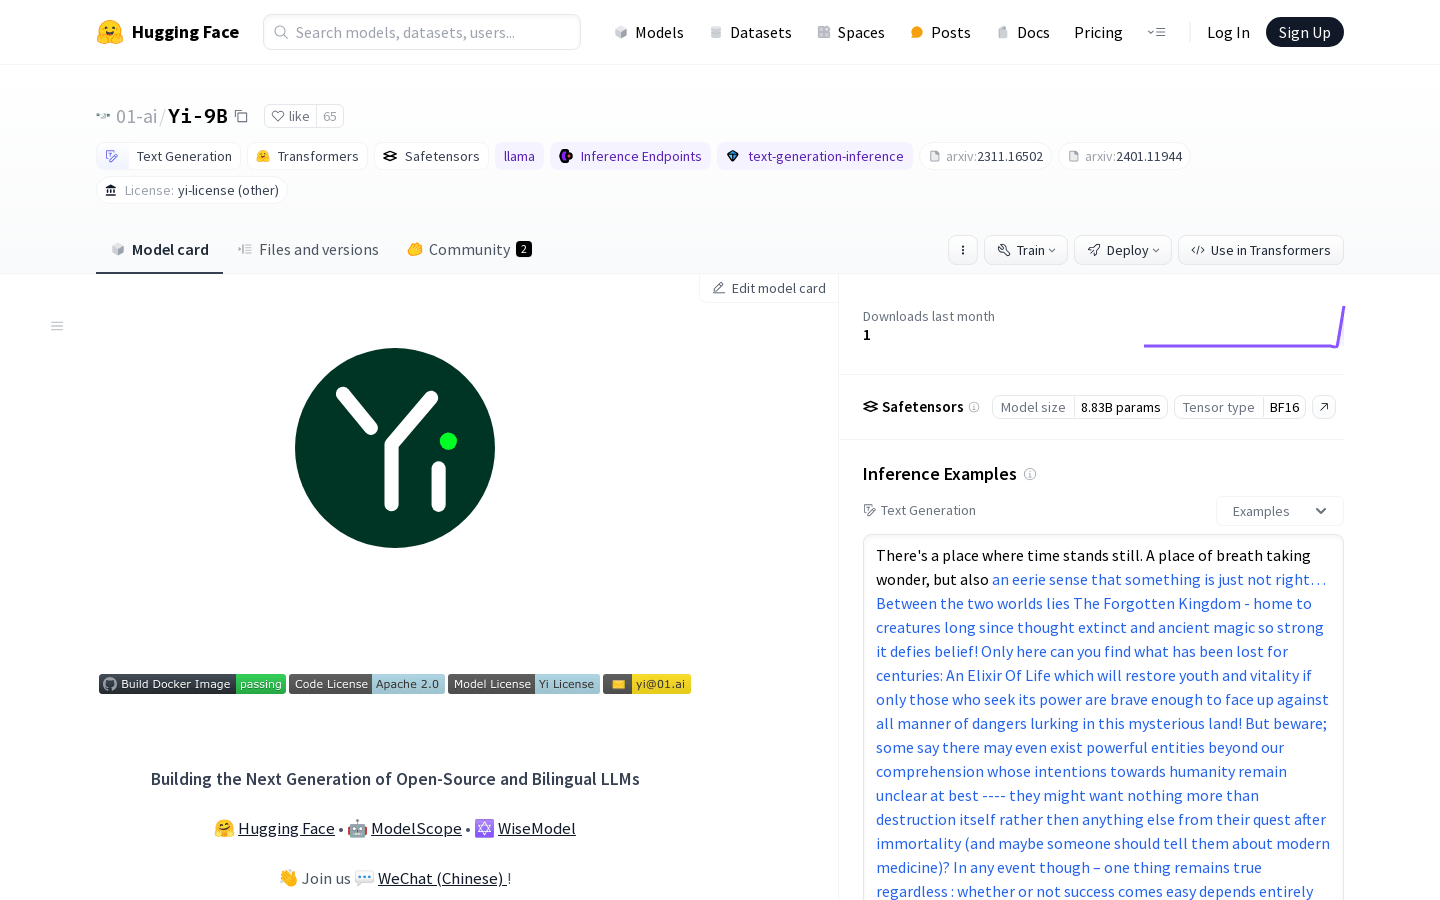Click the Sign Up button
Image resolution: width=1440 pixels, height=900 pixels.
1305,32
